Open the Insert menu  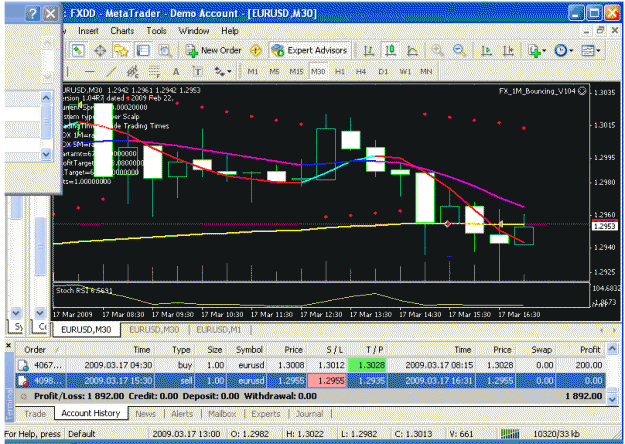coord(88,31)
